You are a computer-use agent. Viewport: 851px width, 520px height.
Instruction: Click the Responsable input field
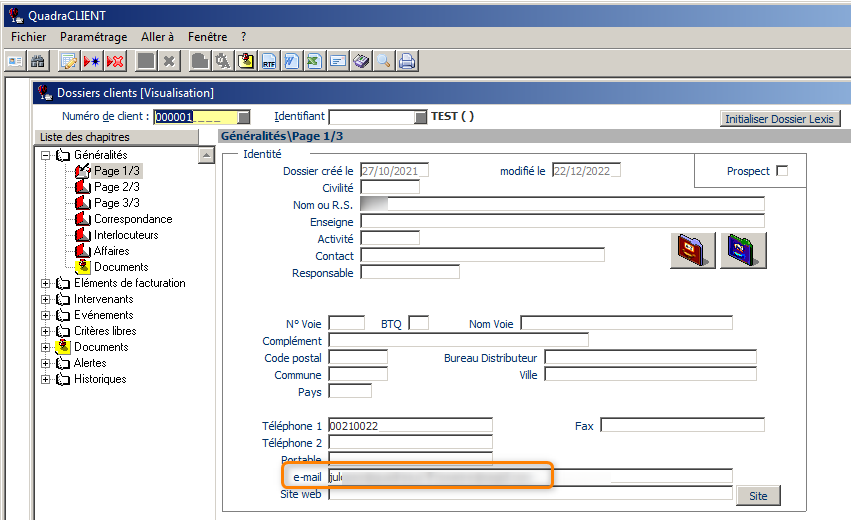(x=410, y=272)
